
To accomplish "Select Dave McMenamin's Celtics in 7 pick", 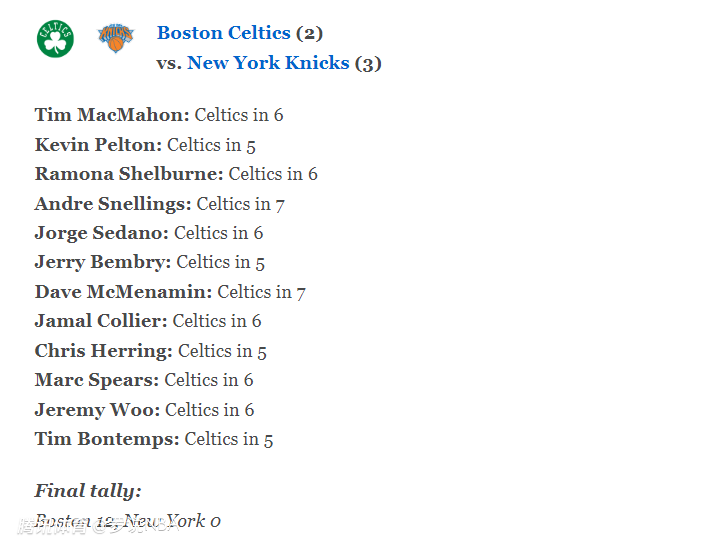I will click(170, 292).
